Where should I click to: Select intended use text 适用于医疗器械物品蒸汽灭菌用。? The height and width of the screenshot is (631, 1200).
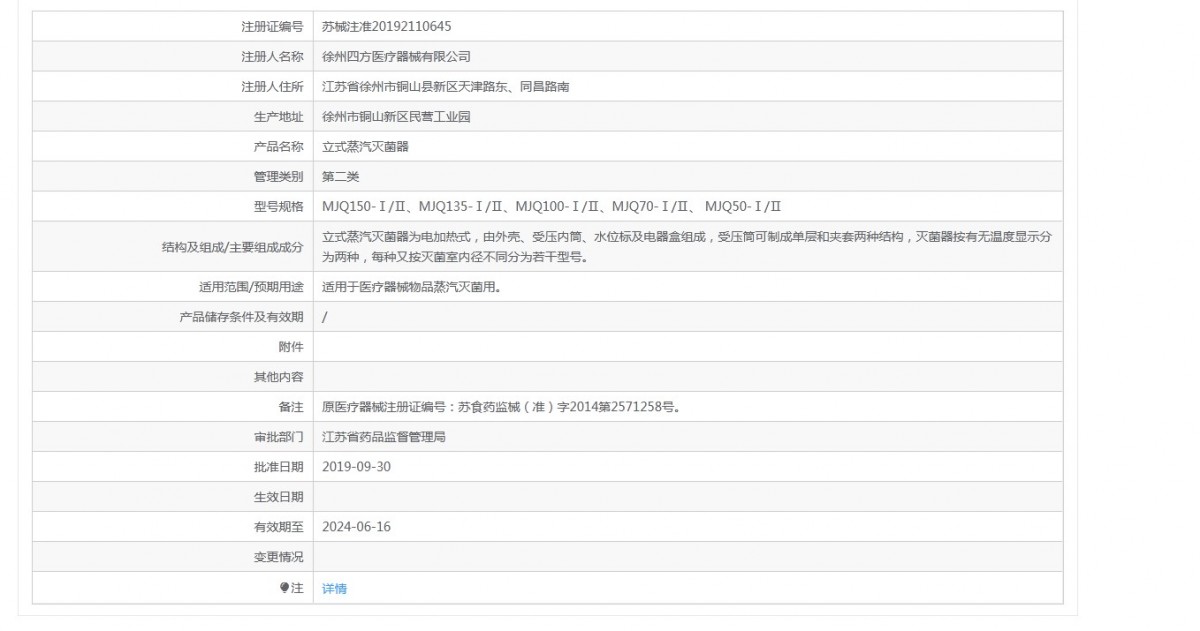[410, 287]
